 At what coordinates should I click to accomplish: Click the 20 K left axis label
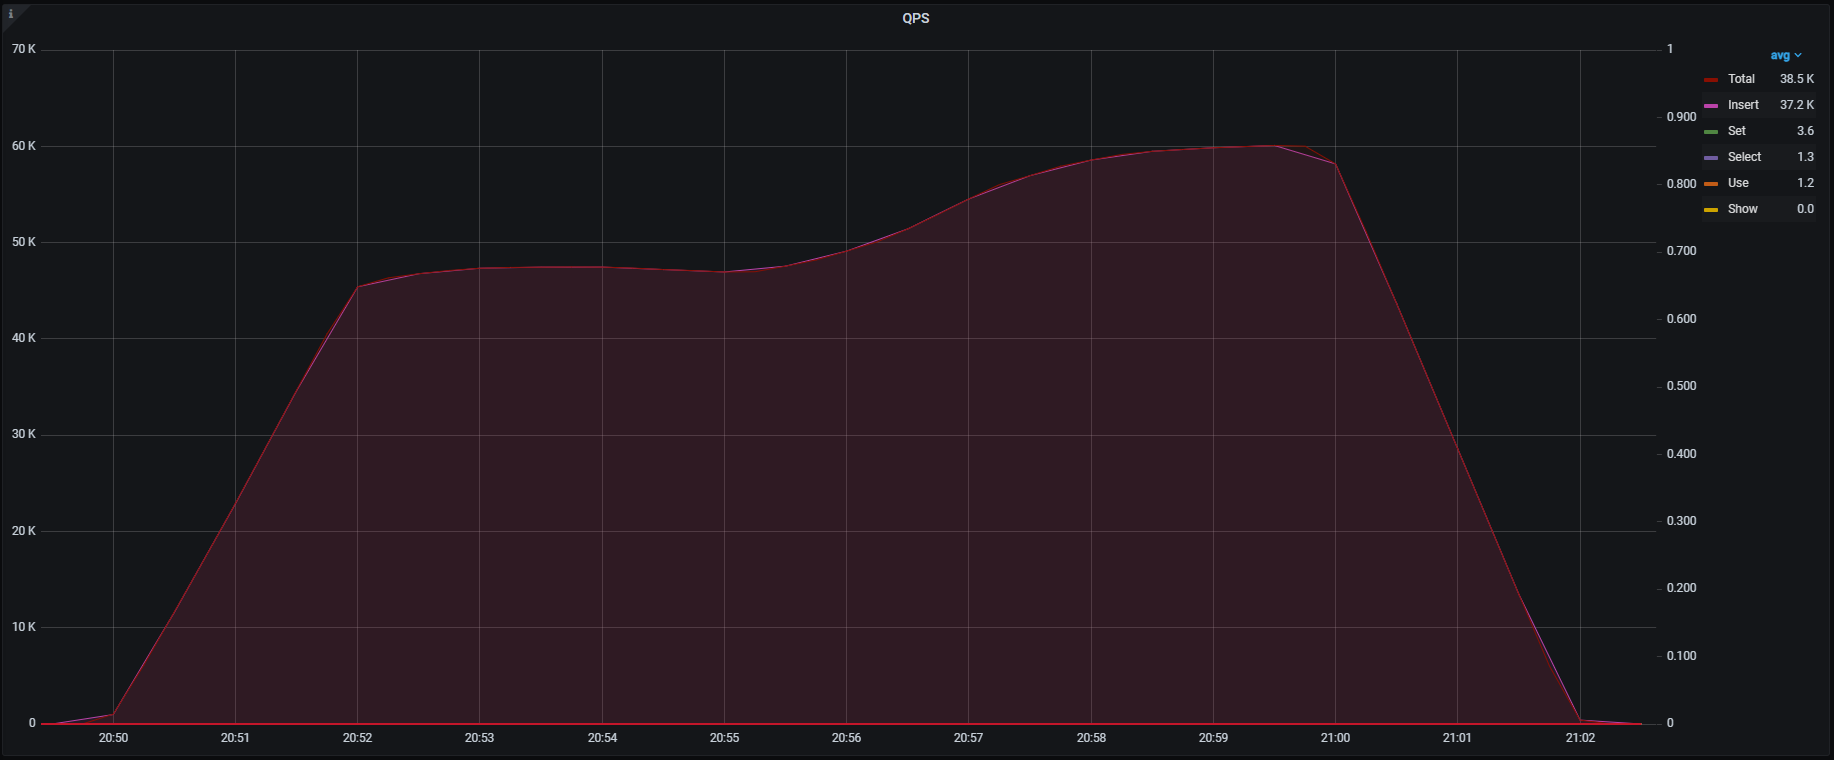pos(24,531)
